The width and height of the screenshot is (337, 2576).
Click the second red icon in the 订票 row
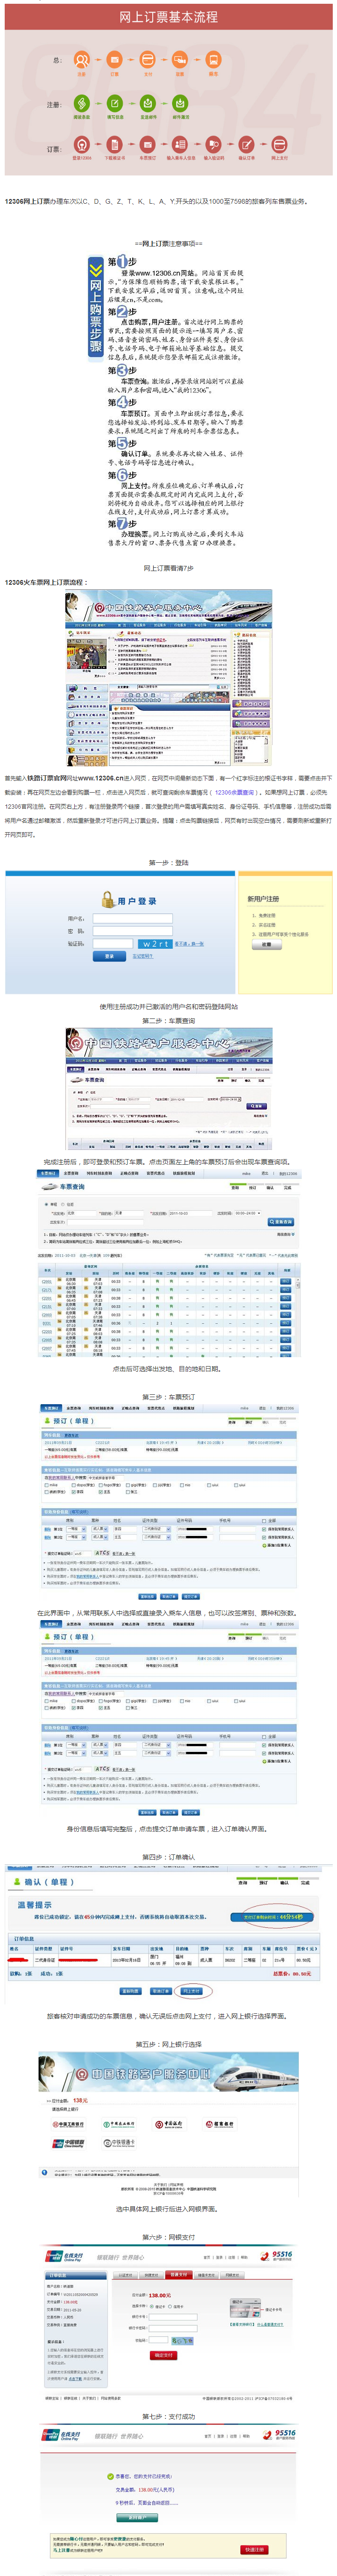click(115, 145)
